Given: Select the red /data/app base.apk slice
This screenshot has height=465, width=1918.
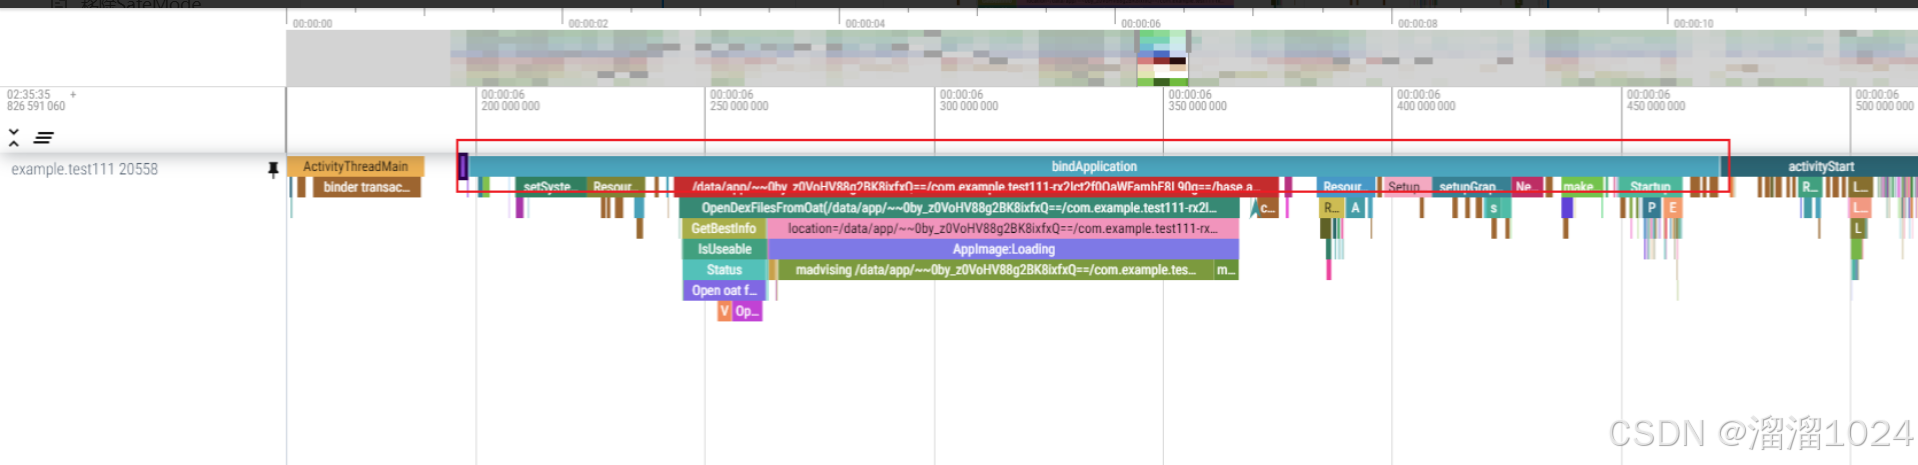Looking at the screenshot, I should tap(976, 187).
